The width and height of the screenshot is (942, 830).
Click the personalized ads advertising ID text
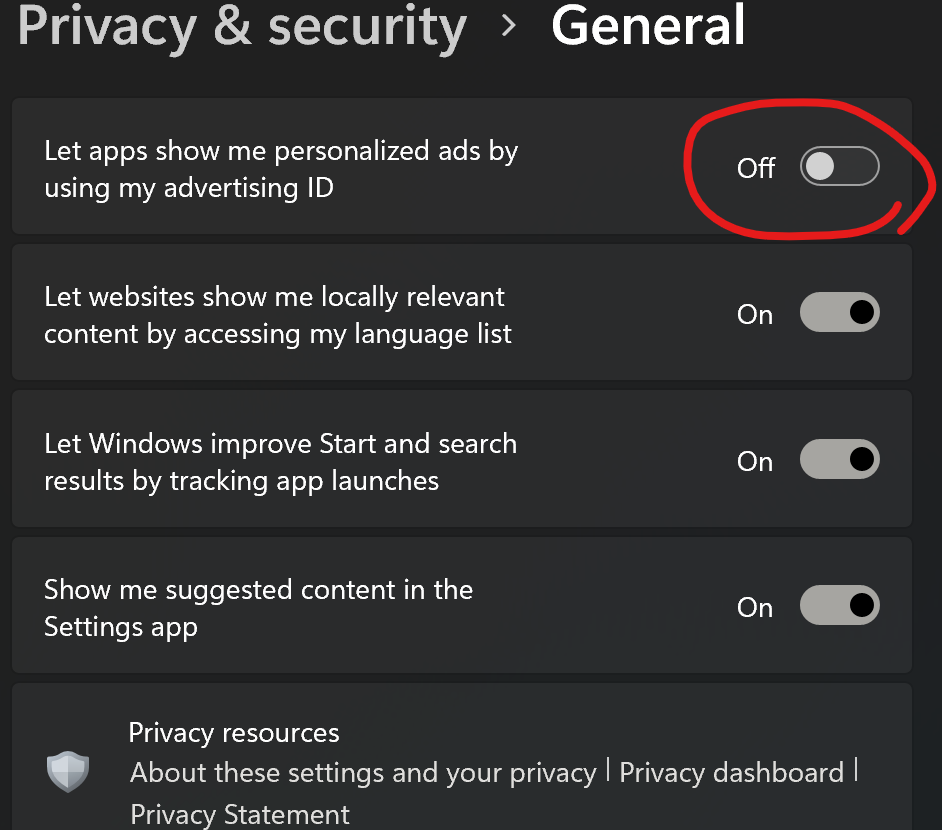pyautogui.click(x=281, y=168)
